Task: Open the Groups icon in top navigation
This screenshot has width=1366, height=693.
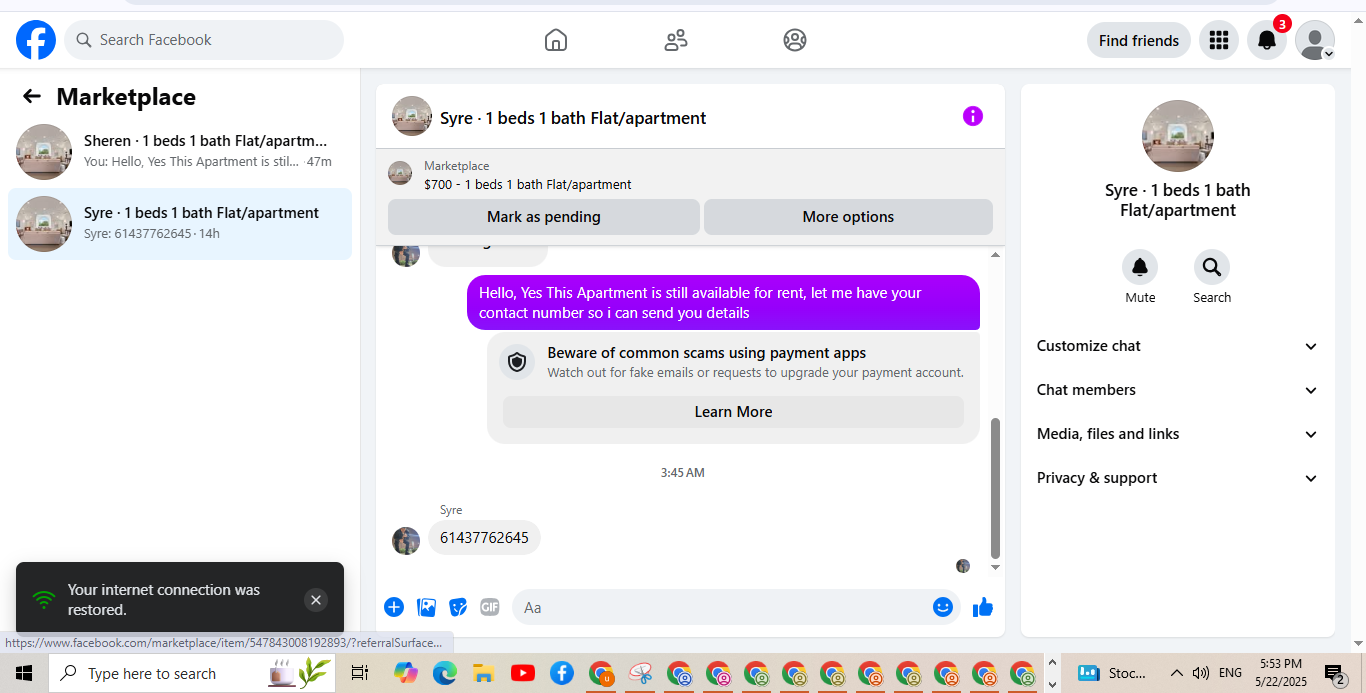Action: point(795,40)
